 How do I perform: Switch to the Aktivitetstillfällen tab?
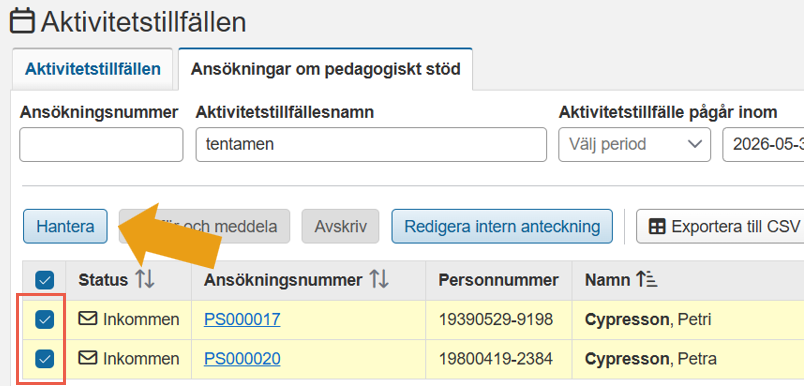(x=93, y=69)
